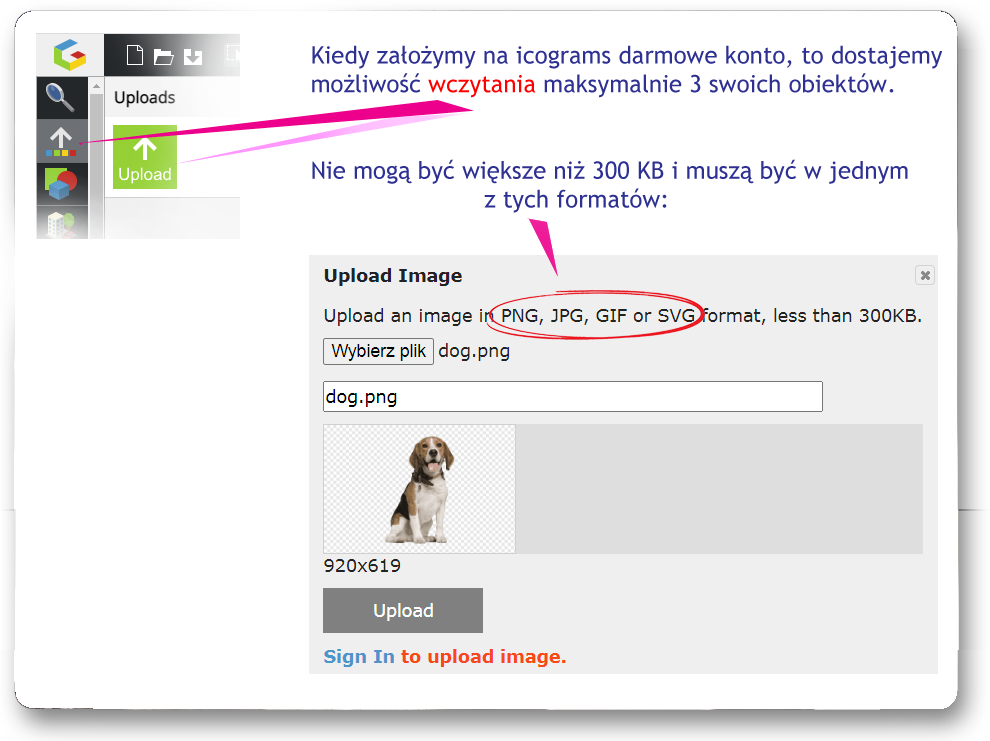Select the Uploads arrow sidebar icon
This screenshot has height=741, width=990.
pyautogui.click(x=62, y=141)
